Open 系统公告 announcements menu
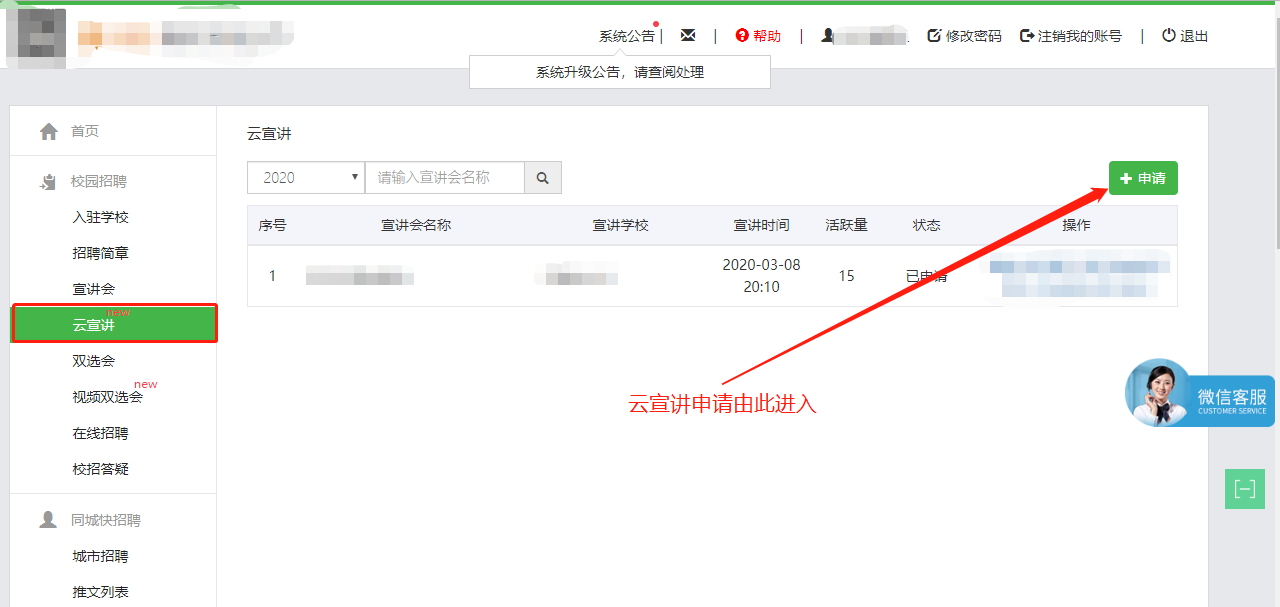Viewport: 1280px width, 607px height. [x=626, y=36]
